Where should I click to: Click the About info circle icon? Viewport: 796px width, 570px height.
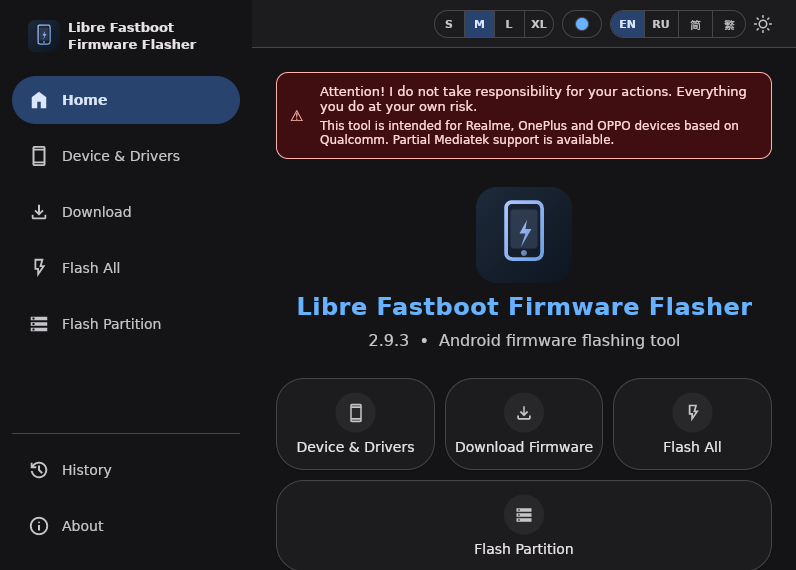click(x=39, y=526)
